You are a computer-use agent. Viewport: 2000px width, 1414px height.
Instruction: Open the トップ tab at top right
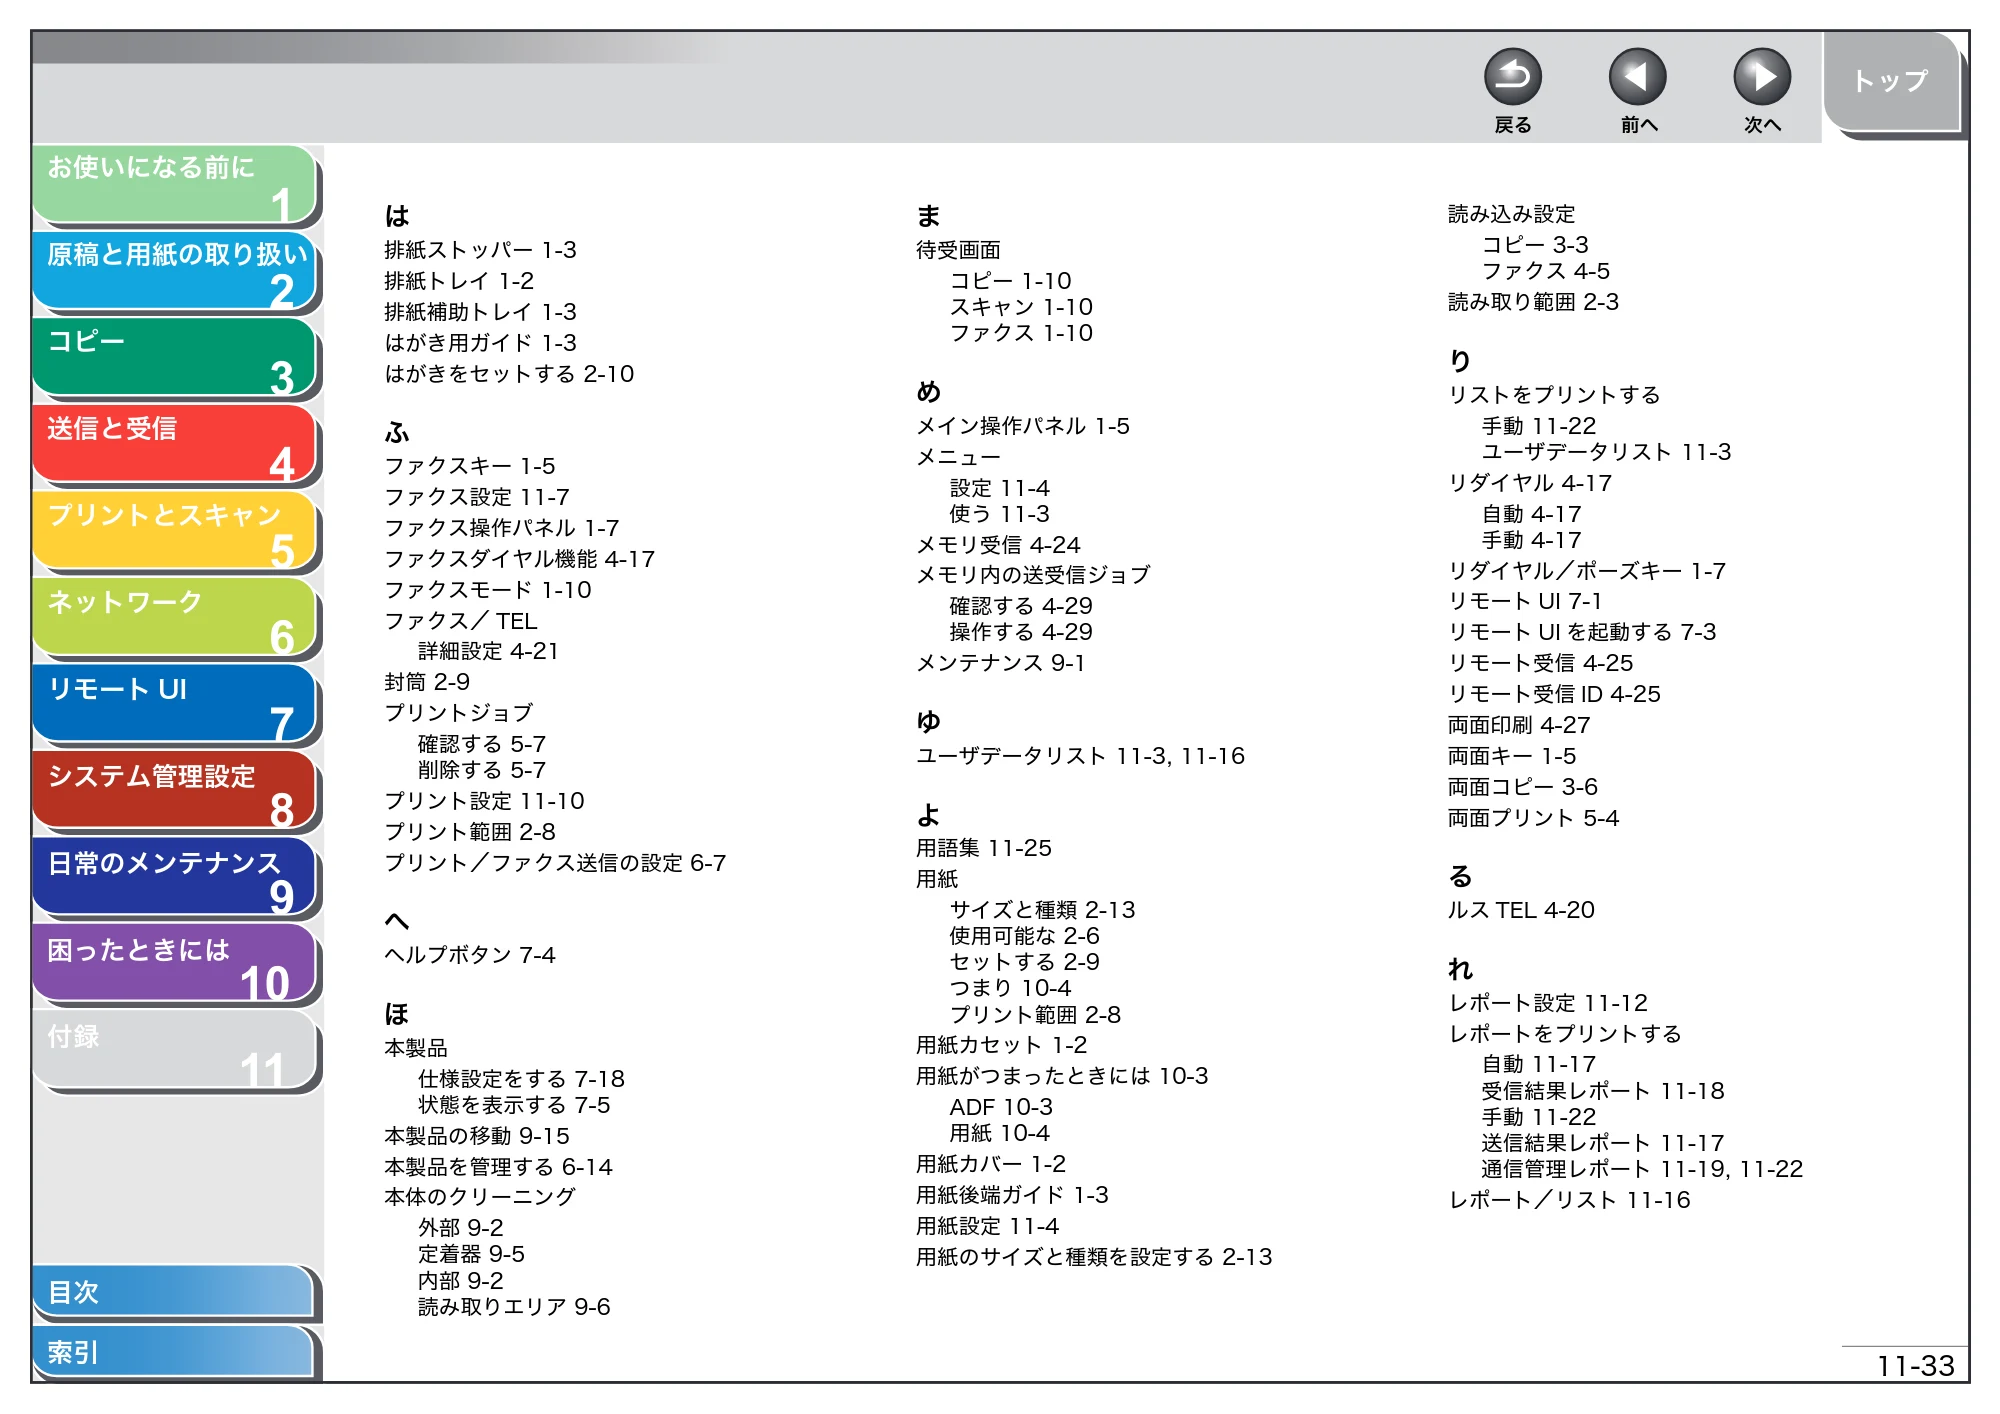coord(1891,82)
